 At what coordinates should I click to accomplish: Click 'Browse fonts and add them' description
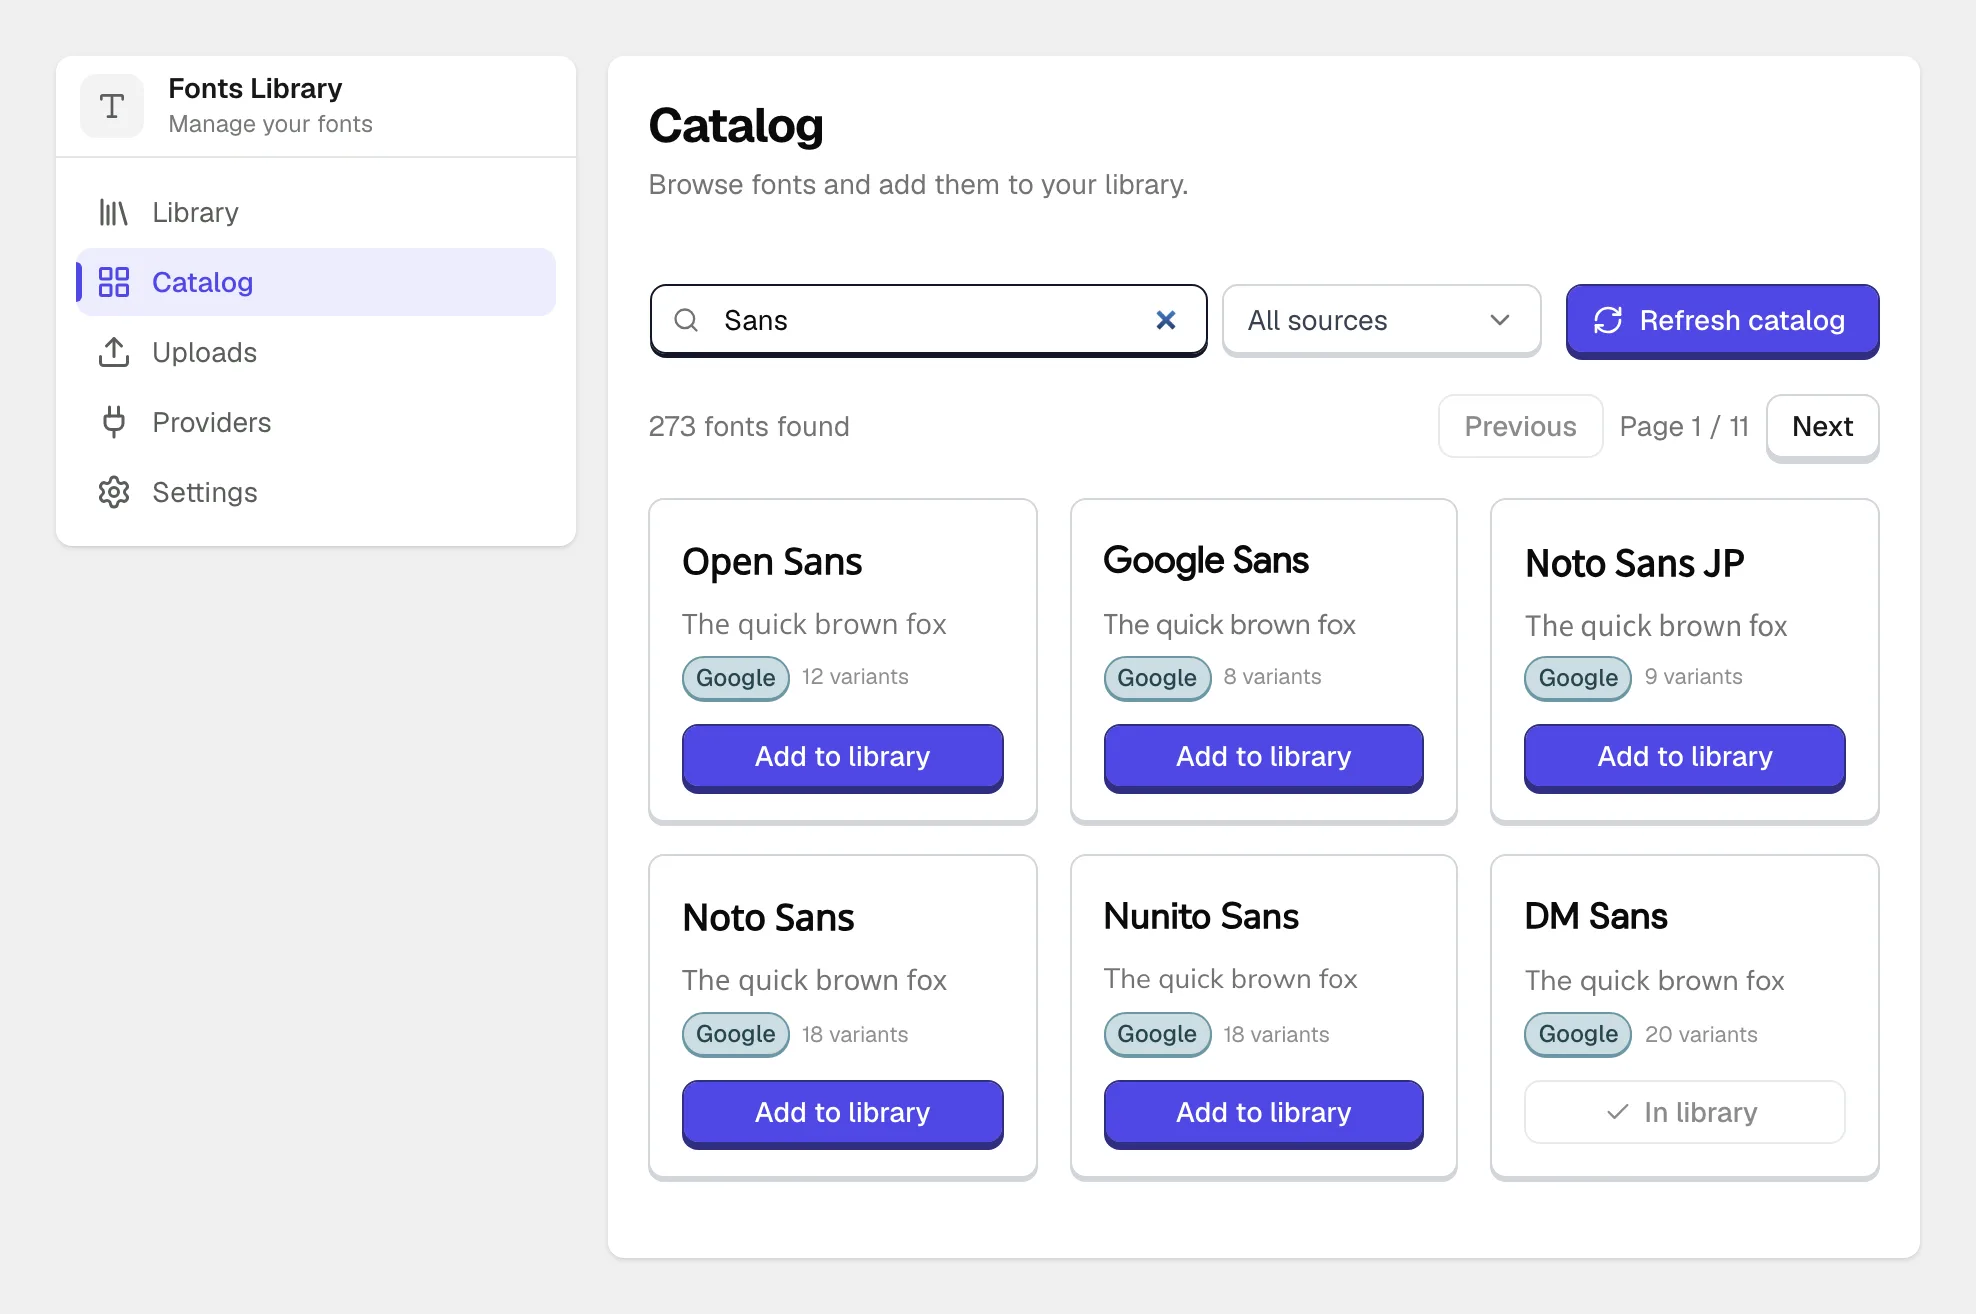coord(918,185)
